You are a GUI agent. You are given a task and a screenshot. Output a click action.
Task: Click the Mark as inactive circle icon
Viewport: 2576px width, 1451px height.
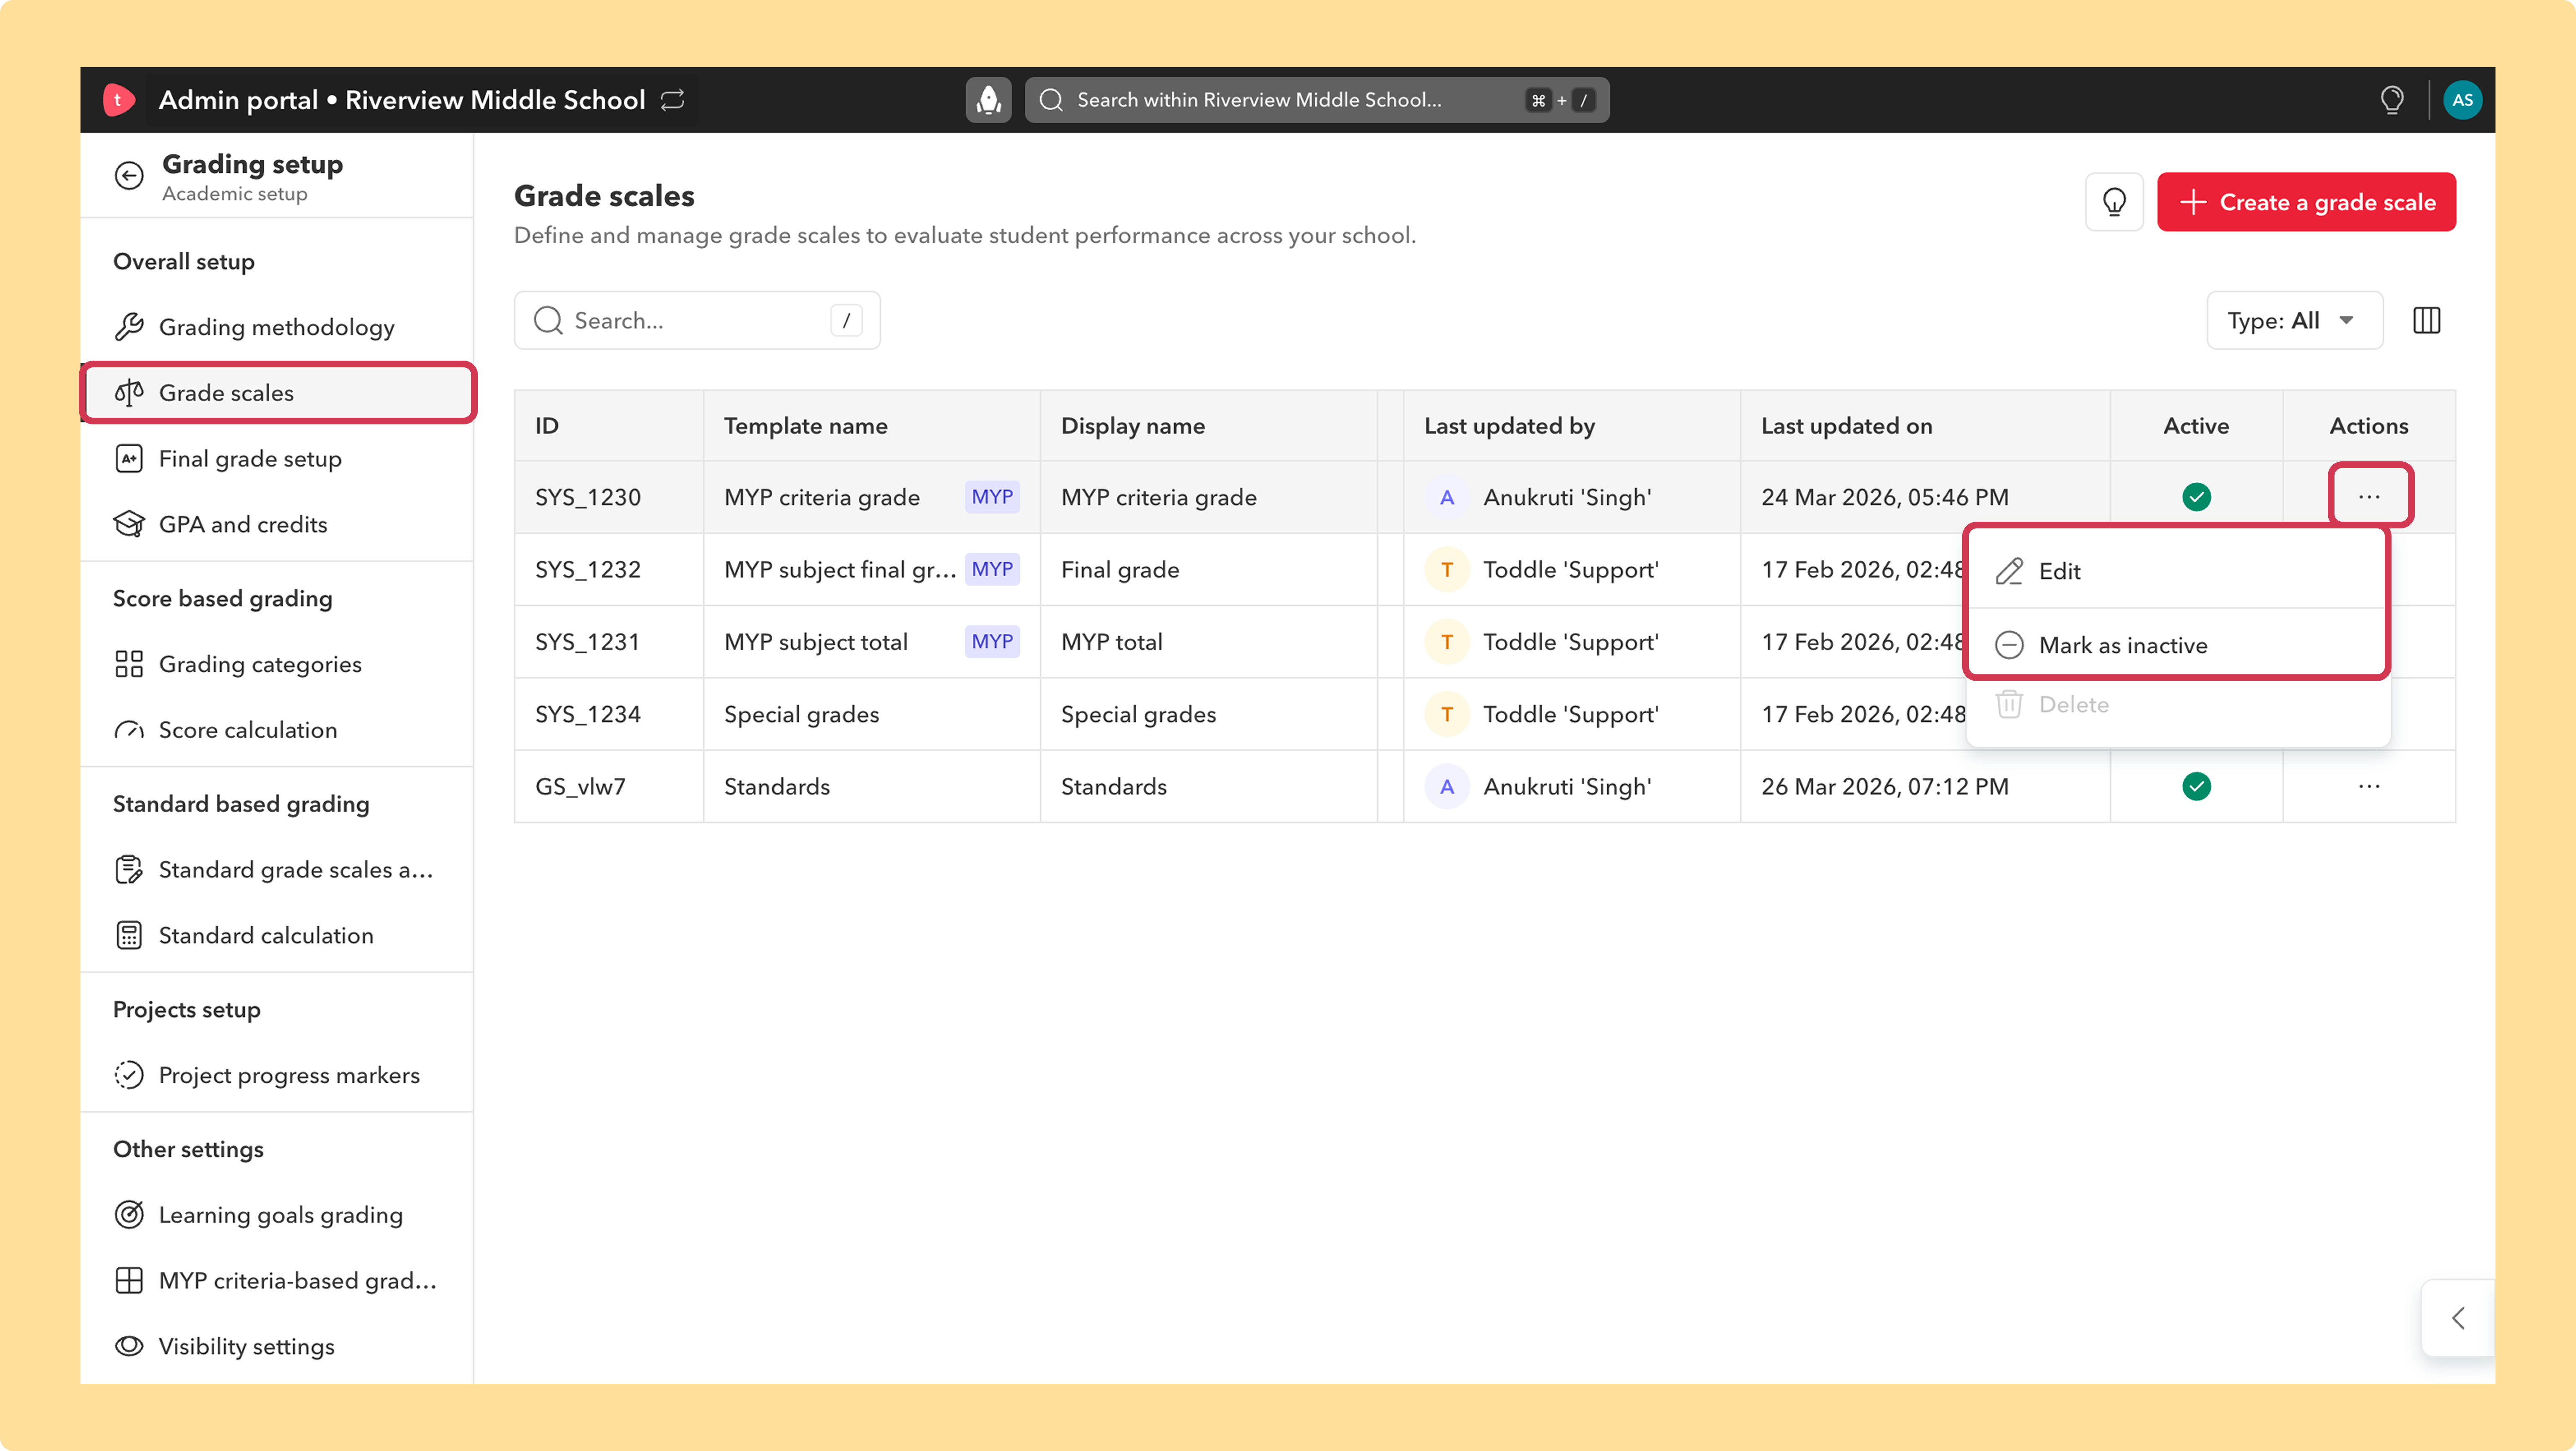click(2009, 645)
